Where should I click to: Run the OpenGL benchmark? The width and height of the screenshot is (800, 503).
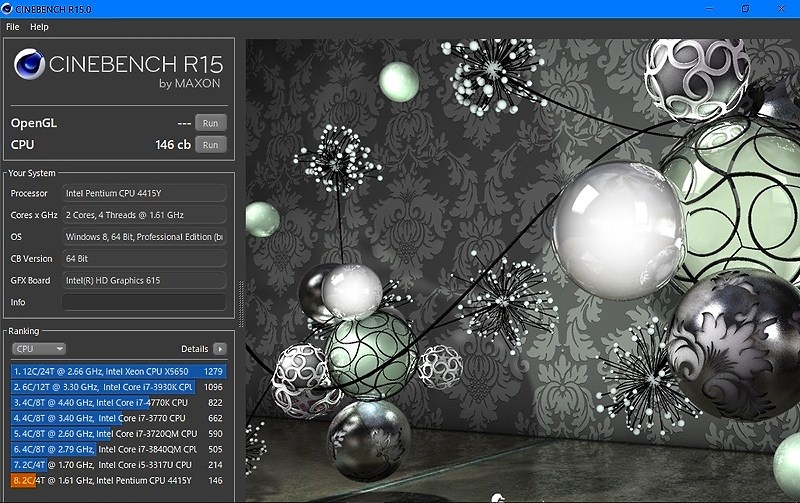click(x=210, y=122)
